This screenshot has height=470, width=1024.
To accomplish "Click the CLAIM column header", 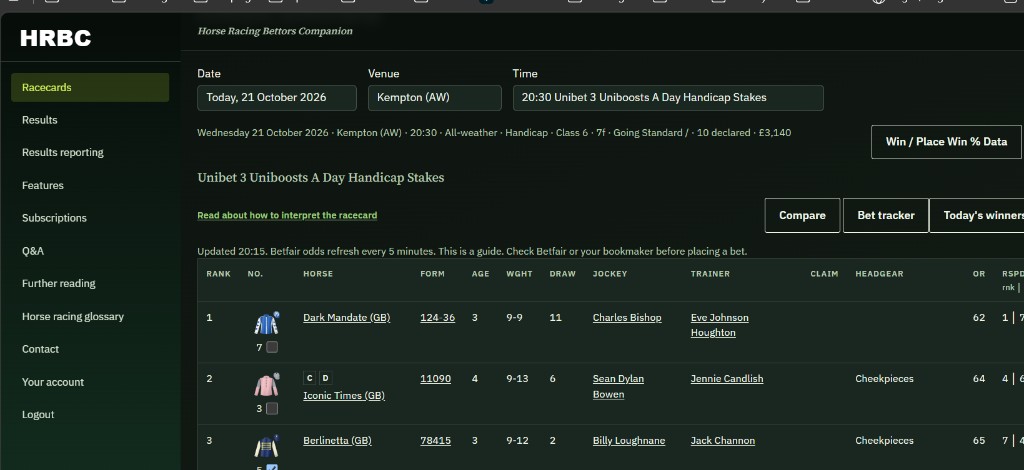I will click(824, 274).
